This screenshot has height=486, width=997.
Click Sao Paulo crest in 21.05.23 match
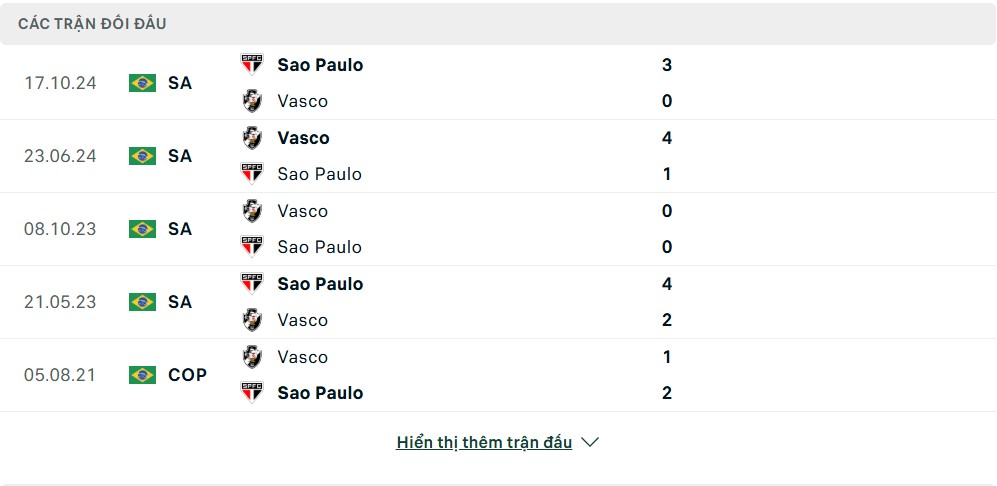252,283
